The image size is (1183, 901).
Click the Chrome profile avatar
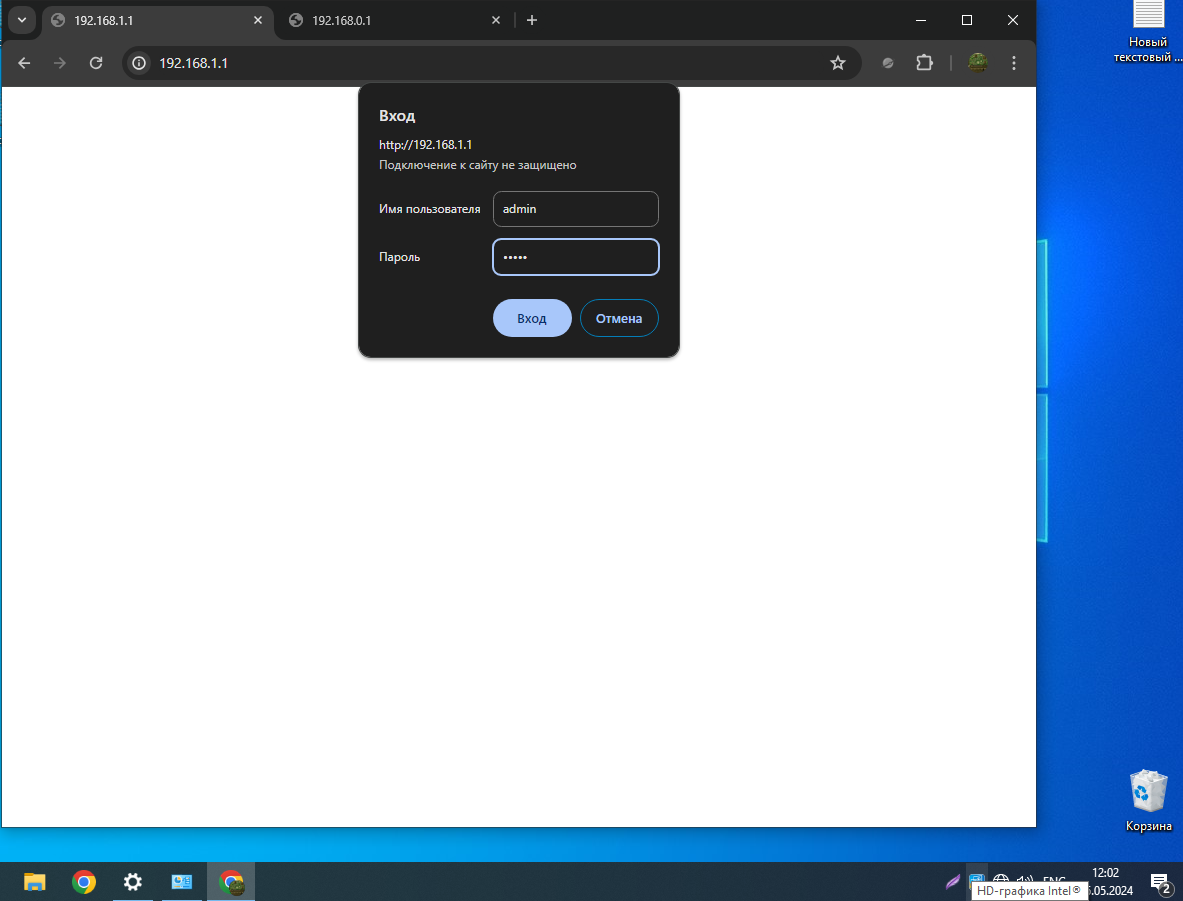pos(977,63)
